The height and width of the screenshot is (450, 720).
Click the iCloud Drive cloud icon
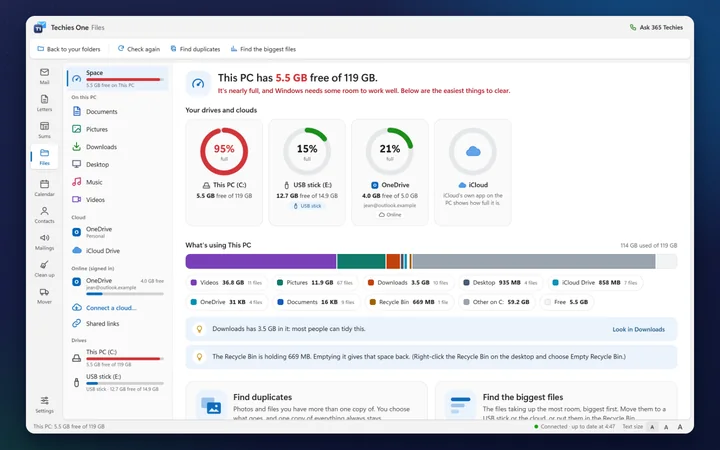point(77,250)
